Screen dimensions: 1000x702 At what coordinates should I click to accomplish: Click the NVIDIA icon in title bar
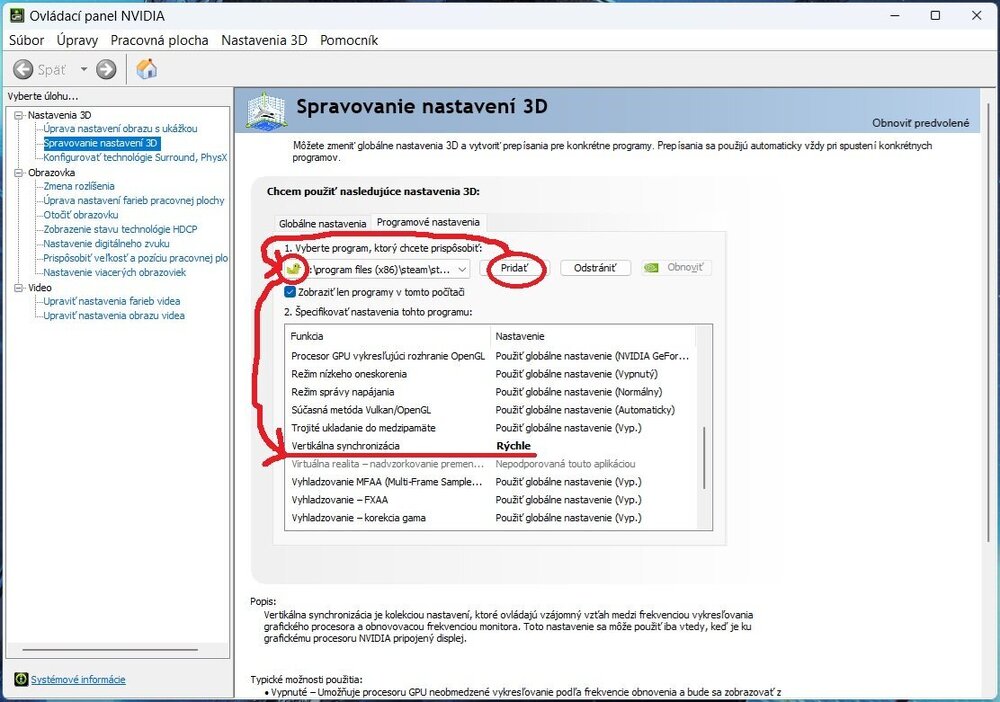pyautogui.click(x=15, y=16)
